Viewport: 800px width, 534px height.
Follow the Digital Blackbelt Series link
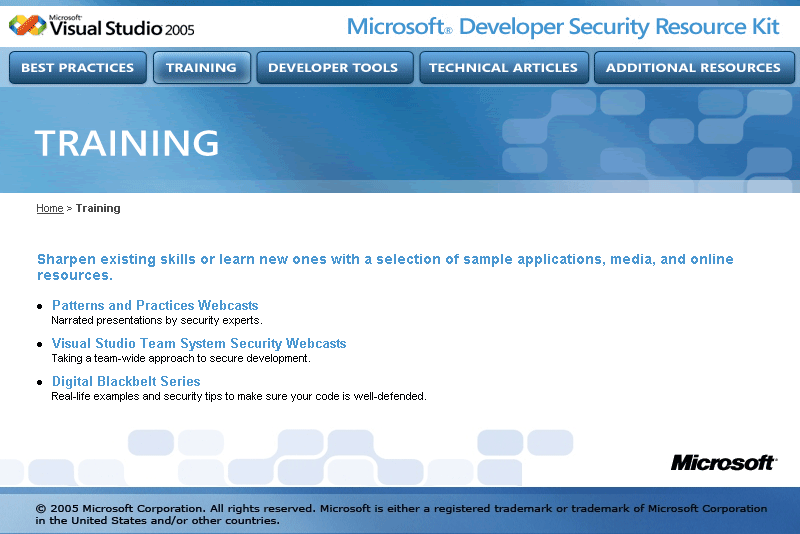click(x=126, y=382)
